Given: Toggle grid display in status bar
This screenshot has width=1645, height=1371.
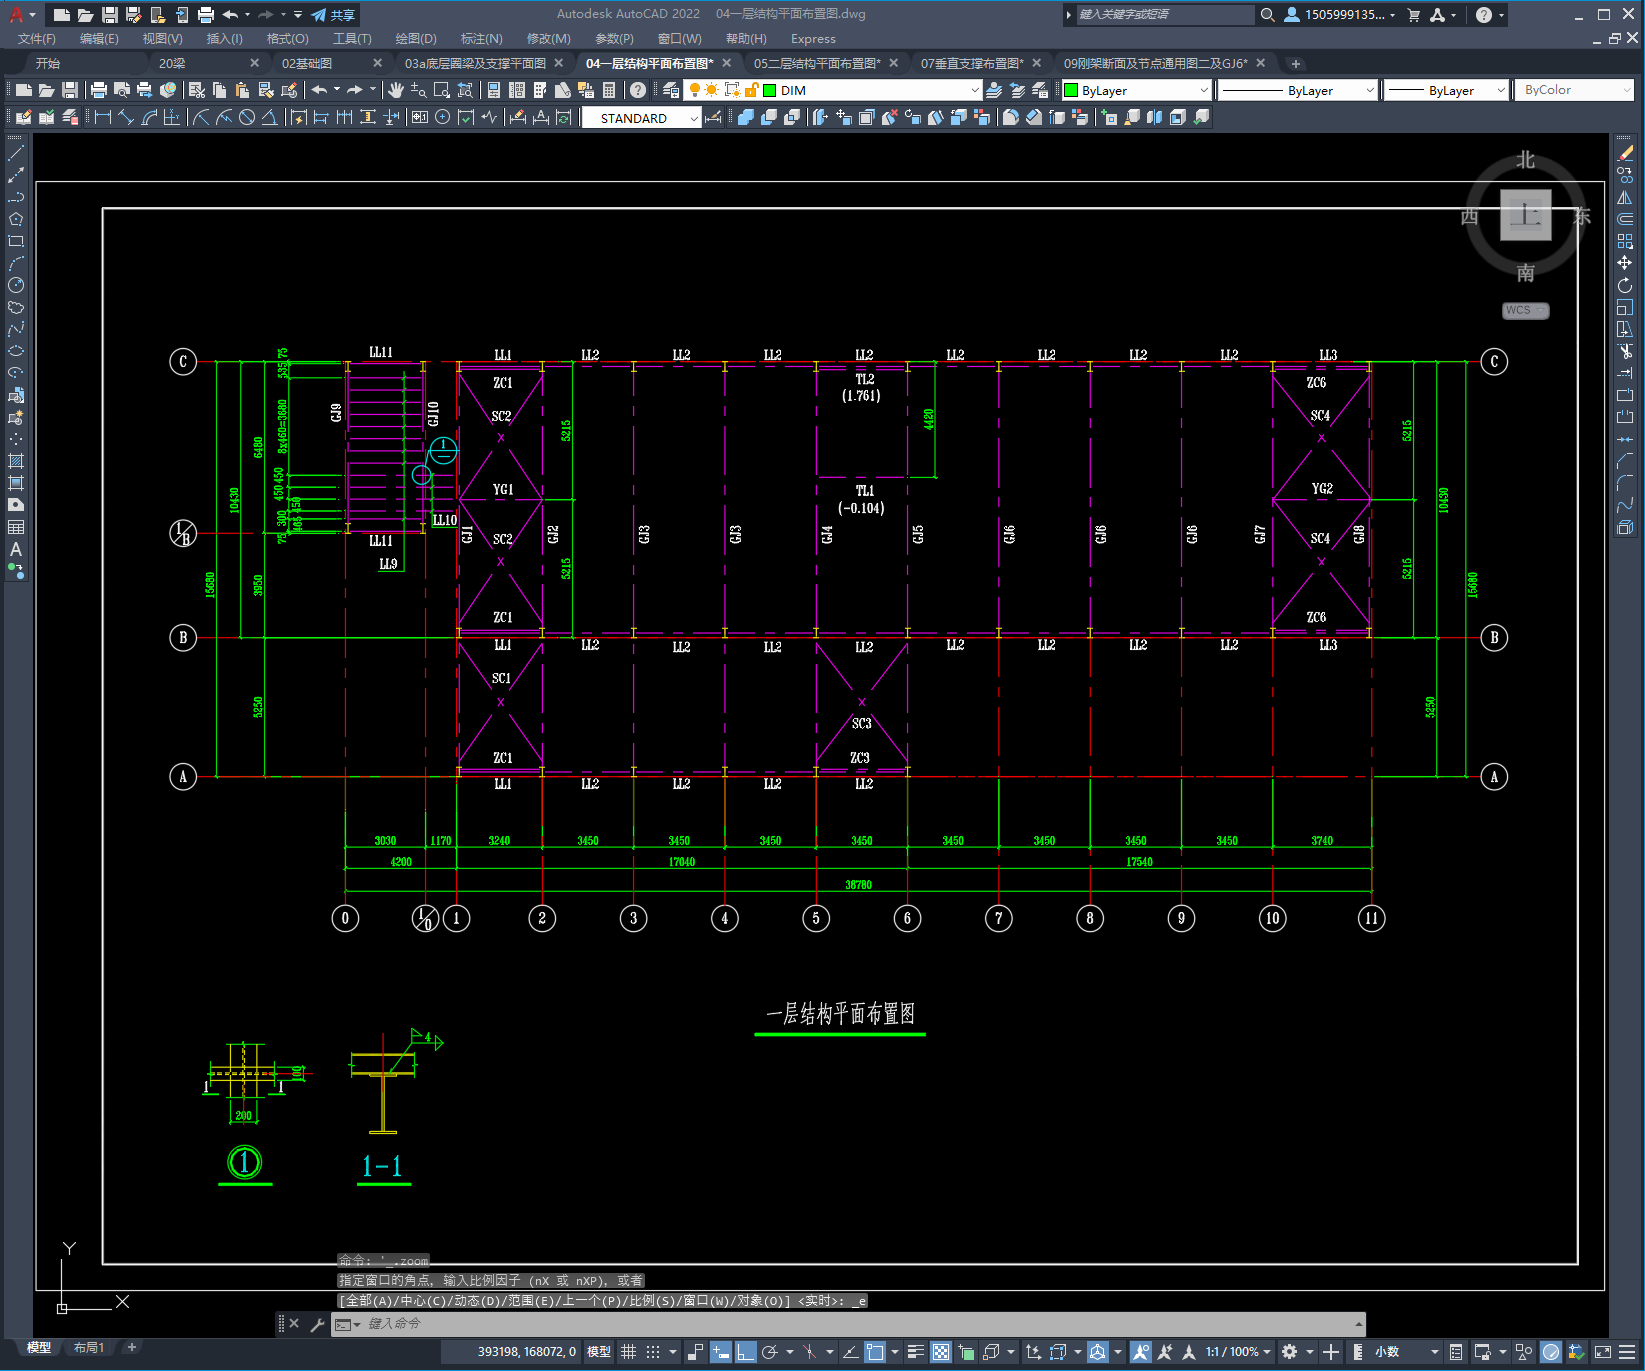Looking at the screenshot, I should [x=628, y=1352].
